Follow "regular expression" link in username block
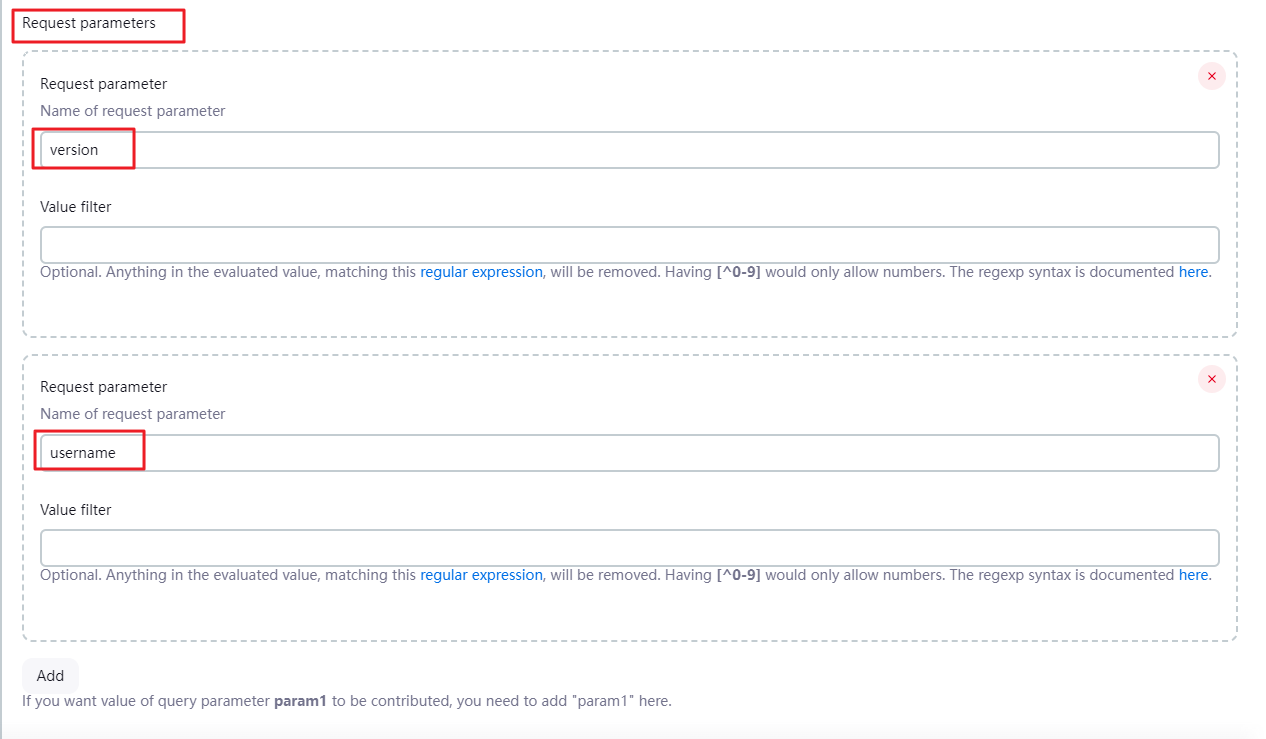This screenshot has width=1266, height=739. (x=481, y=575)
